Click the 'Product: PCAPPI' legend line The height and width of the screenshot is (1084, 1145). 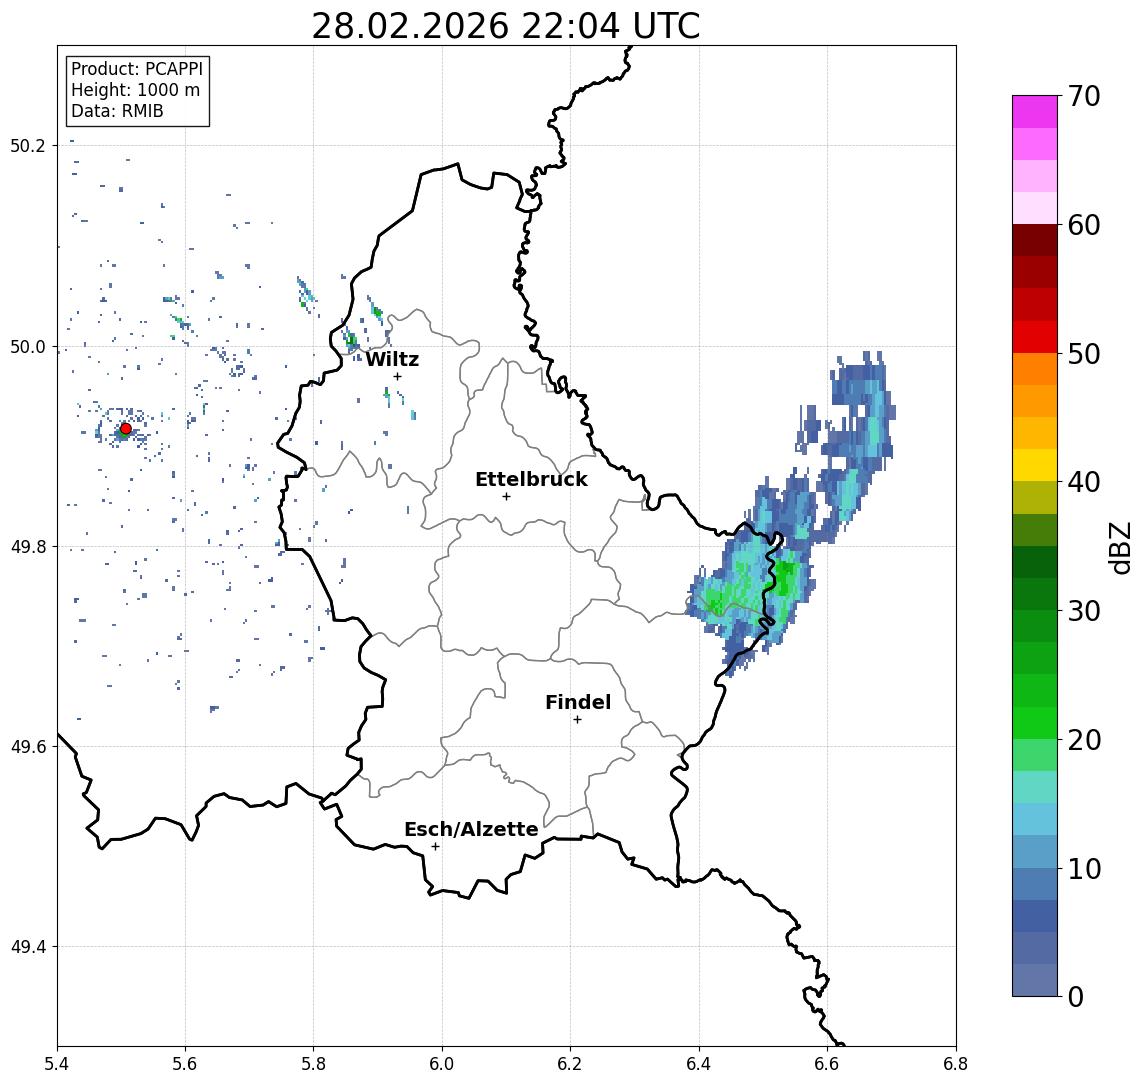(x=137, y=69)
